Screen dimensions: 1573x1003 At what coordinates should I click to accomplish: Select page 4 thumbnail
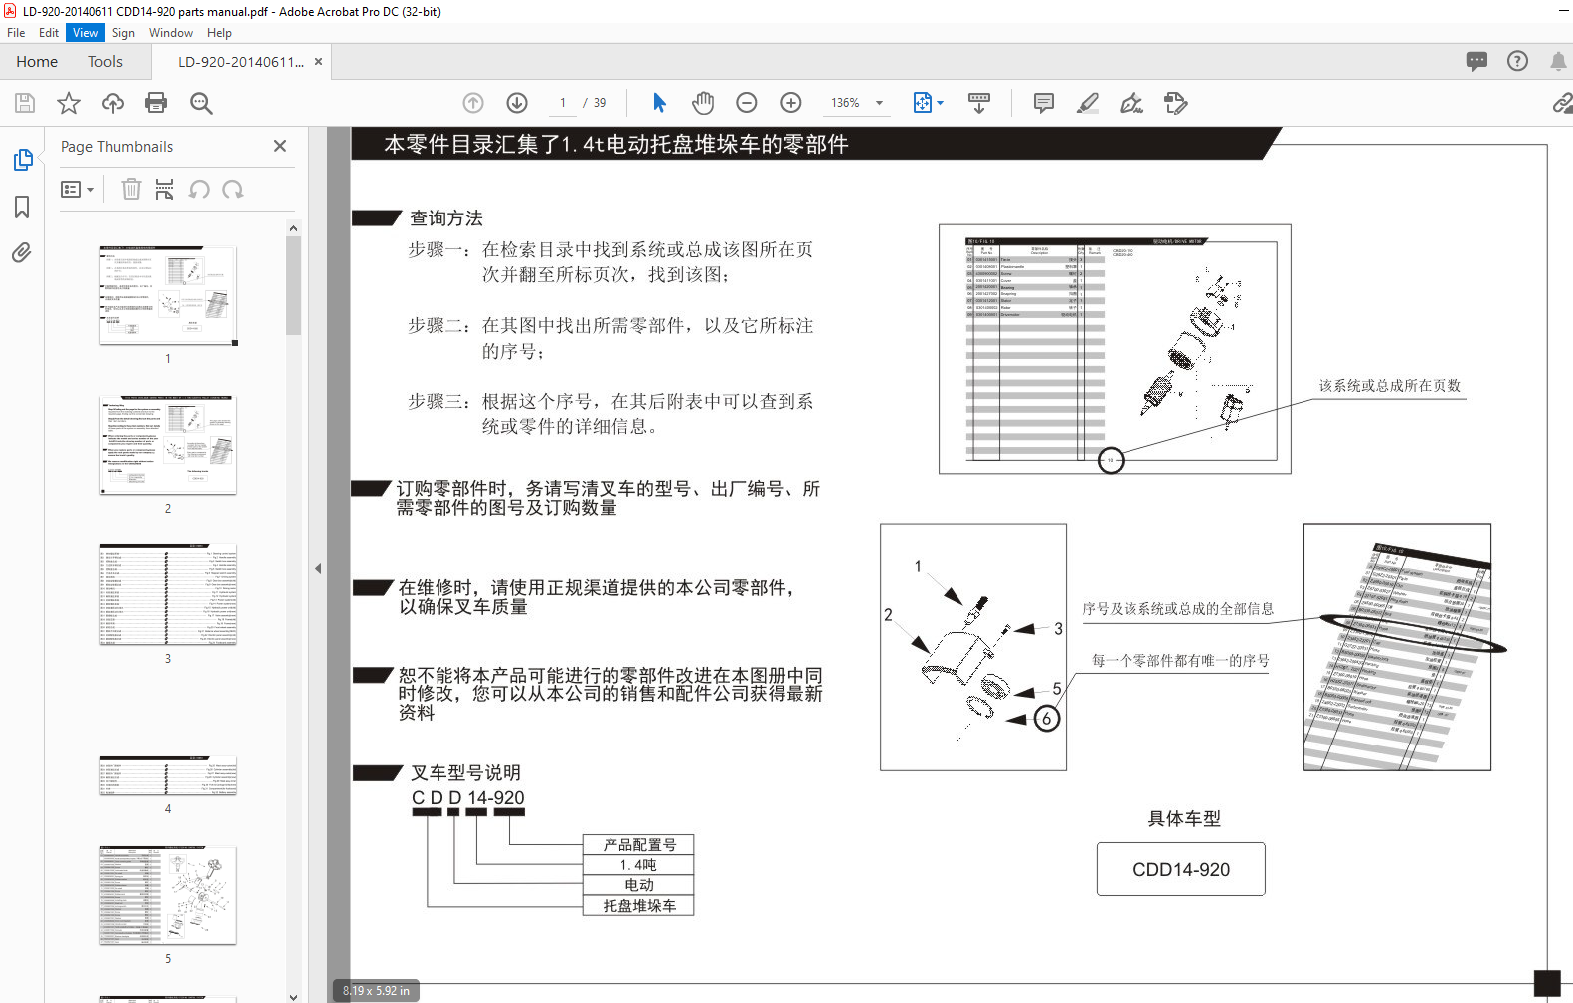tap(168, 776)
